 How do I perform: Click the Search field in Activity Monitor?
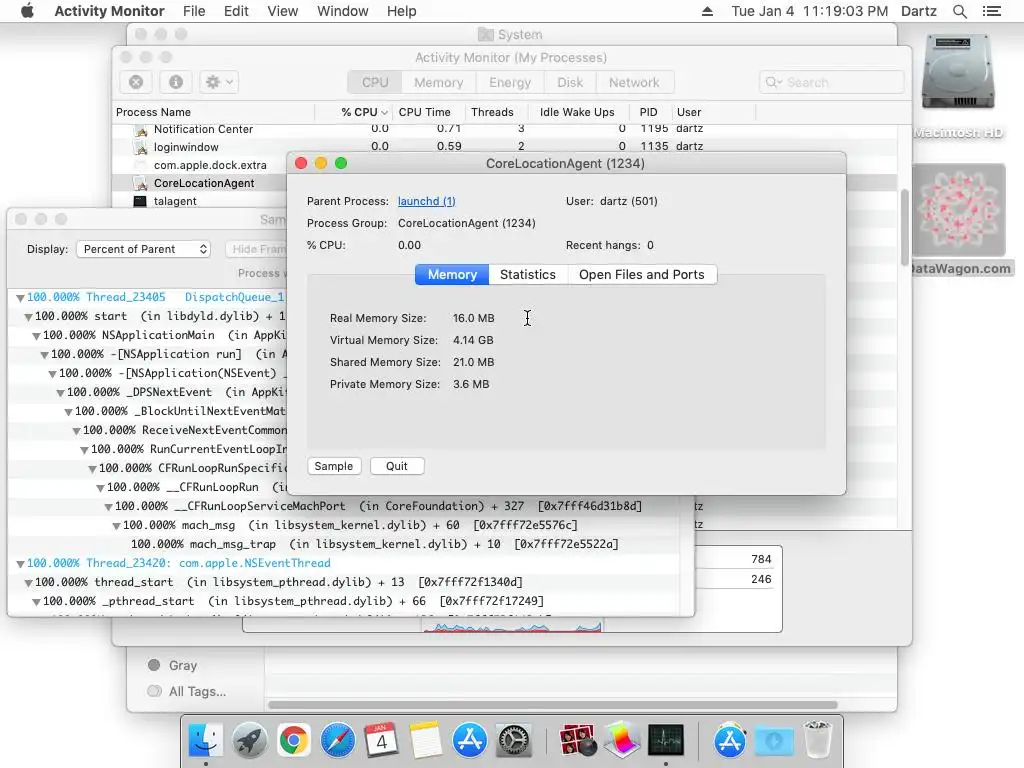[832, 82]
